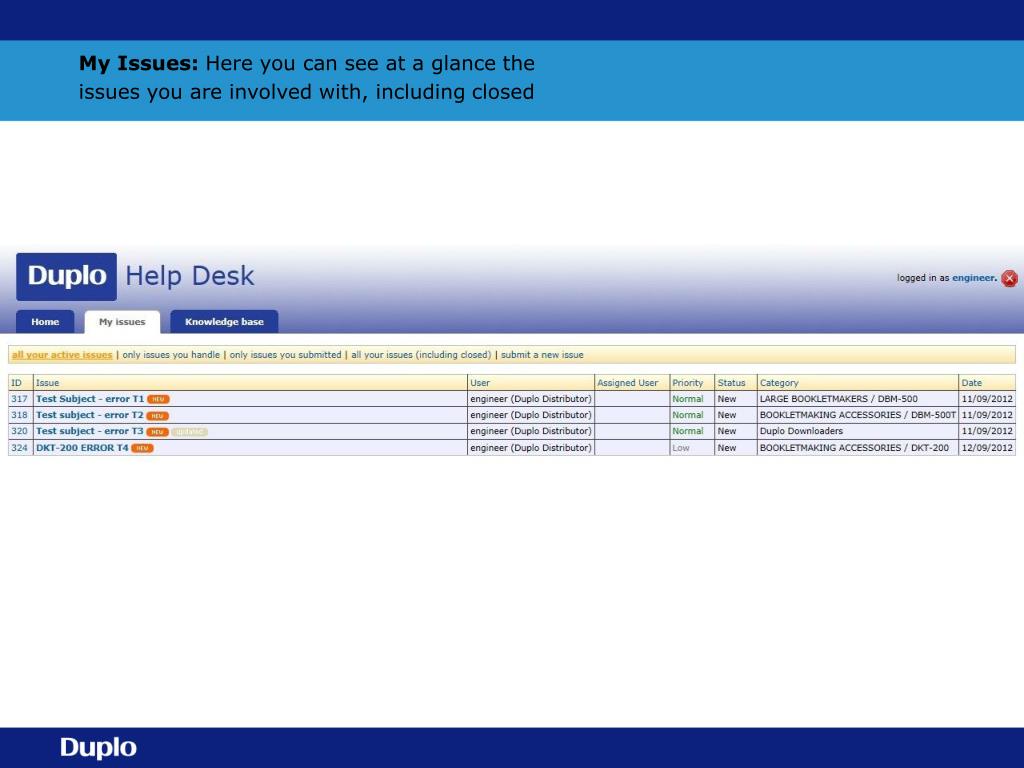The width and height of the screenshot is (1024, 768).
Task: Click the new badge on issue 317
Action: coord(158,399)
